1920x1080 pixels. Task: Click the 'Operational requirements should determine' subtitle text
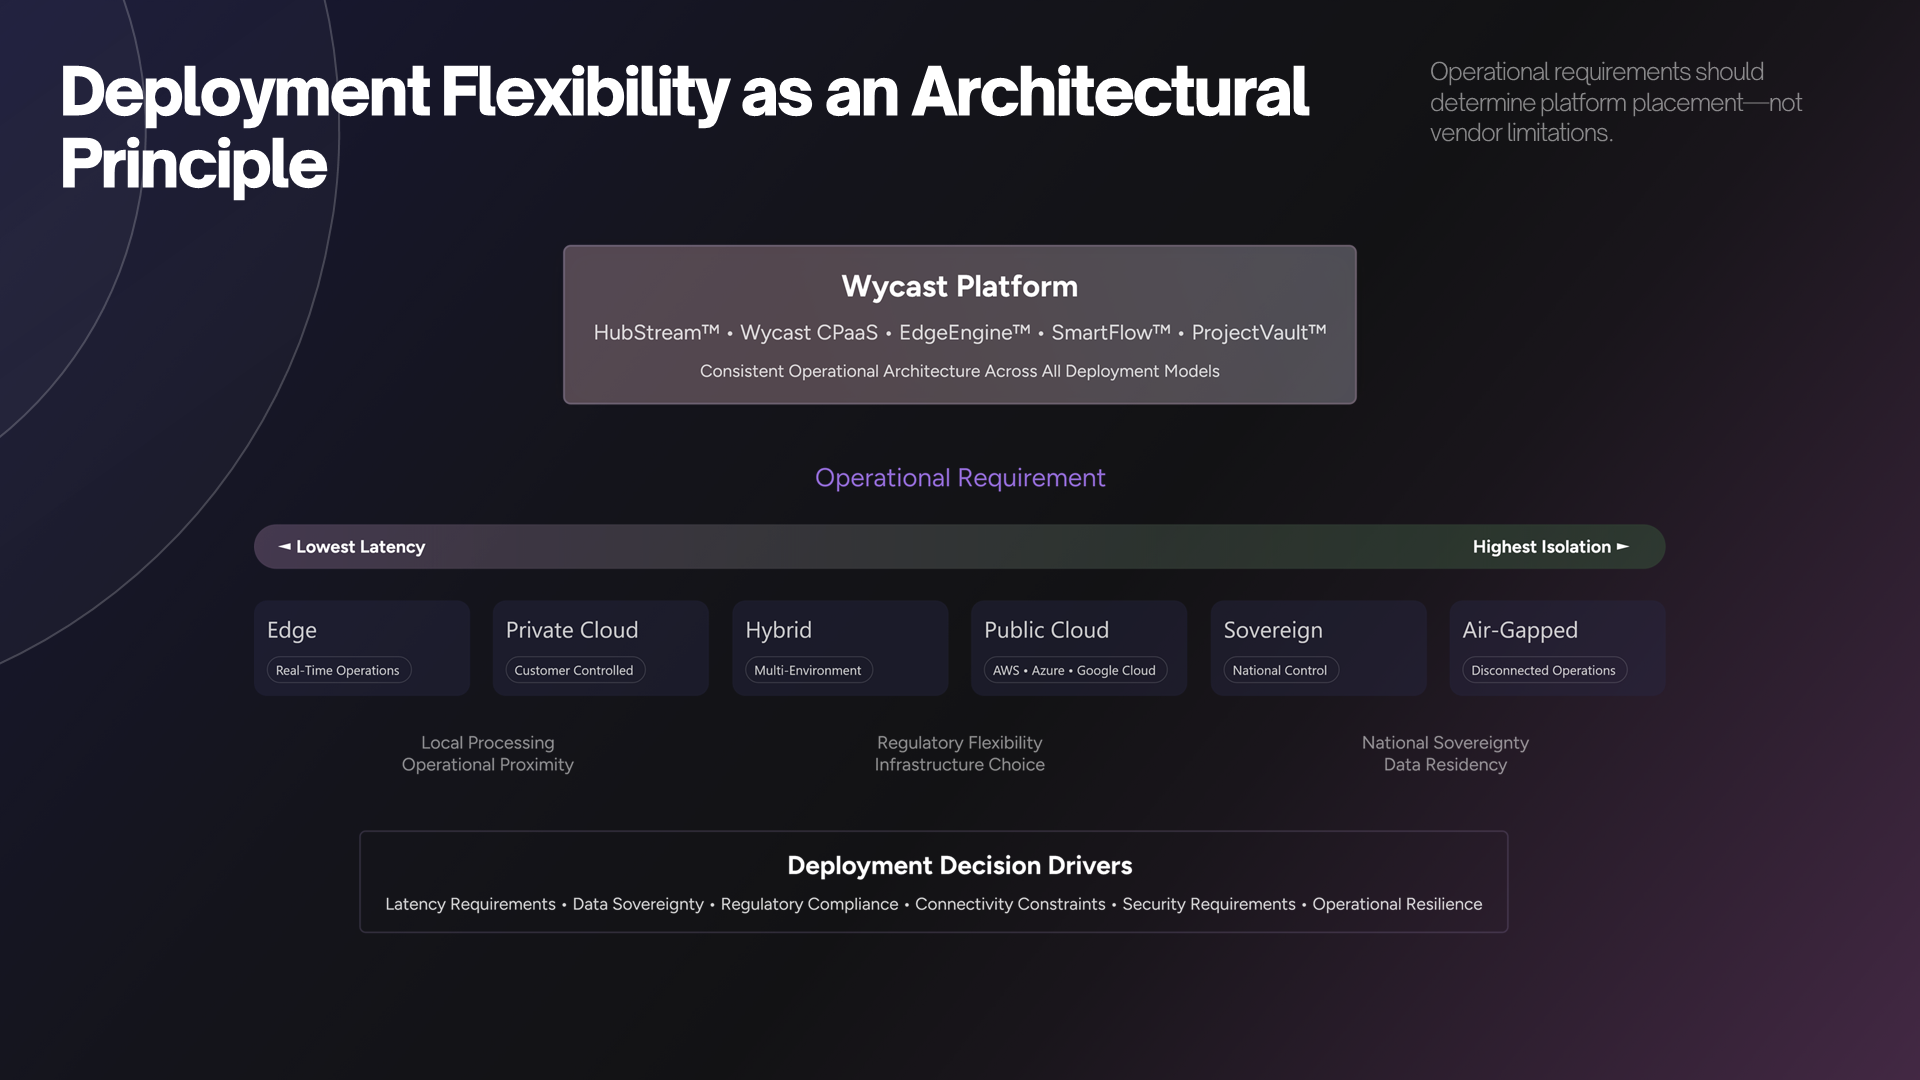coord(1615,102)
